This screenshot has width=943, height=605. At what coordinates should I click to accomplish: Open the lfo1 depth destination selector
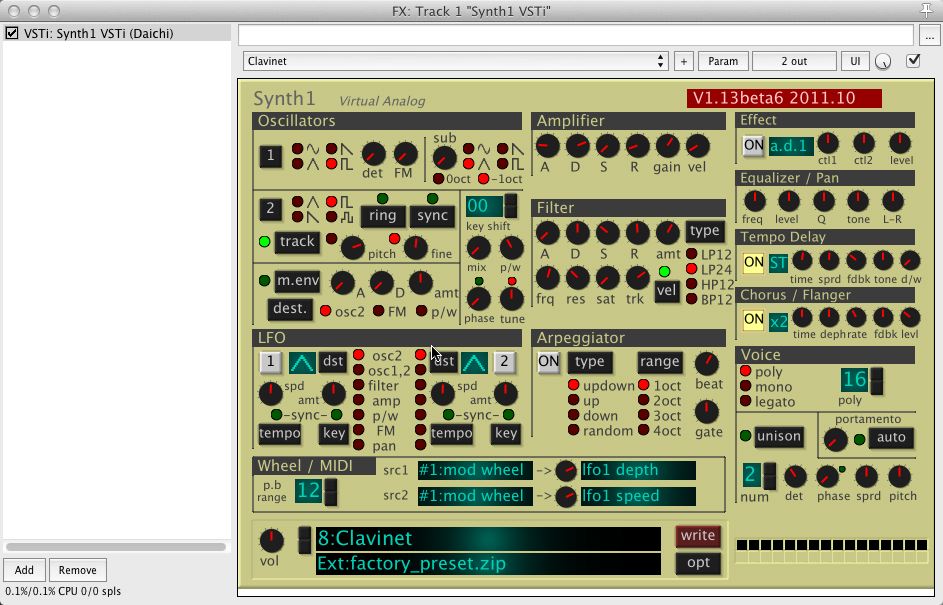pos(638,470)
